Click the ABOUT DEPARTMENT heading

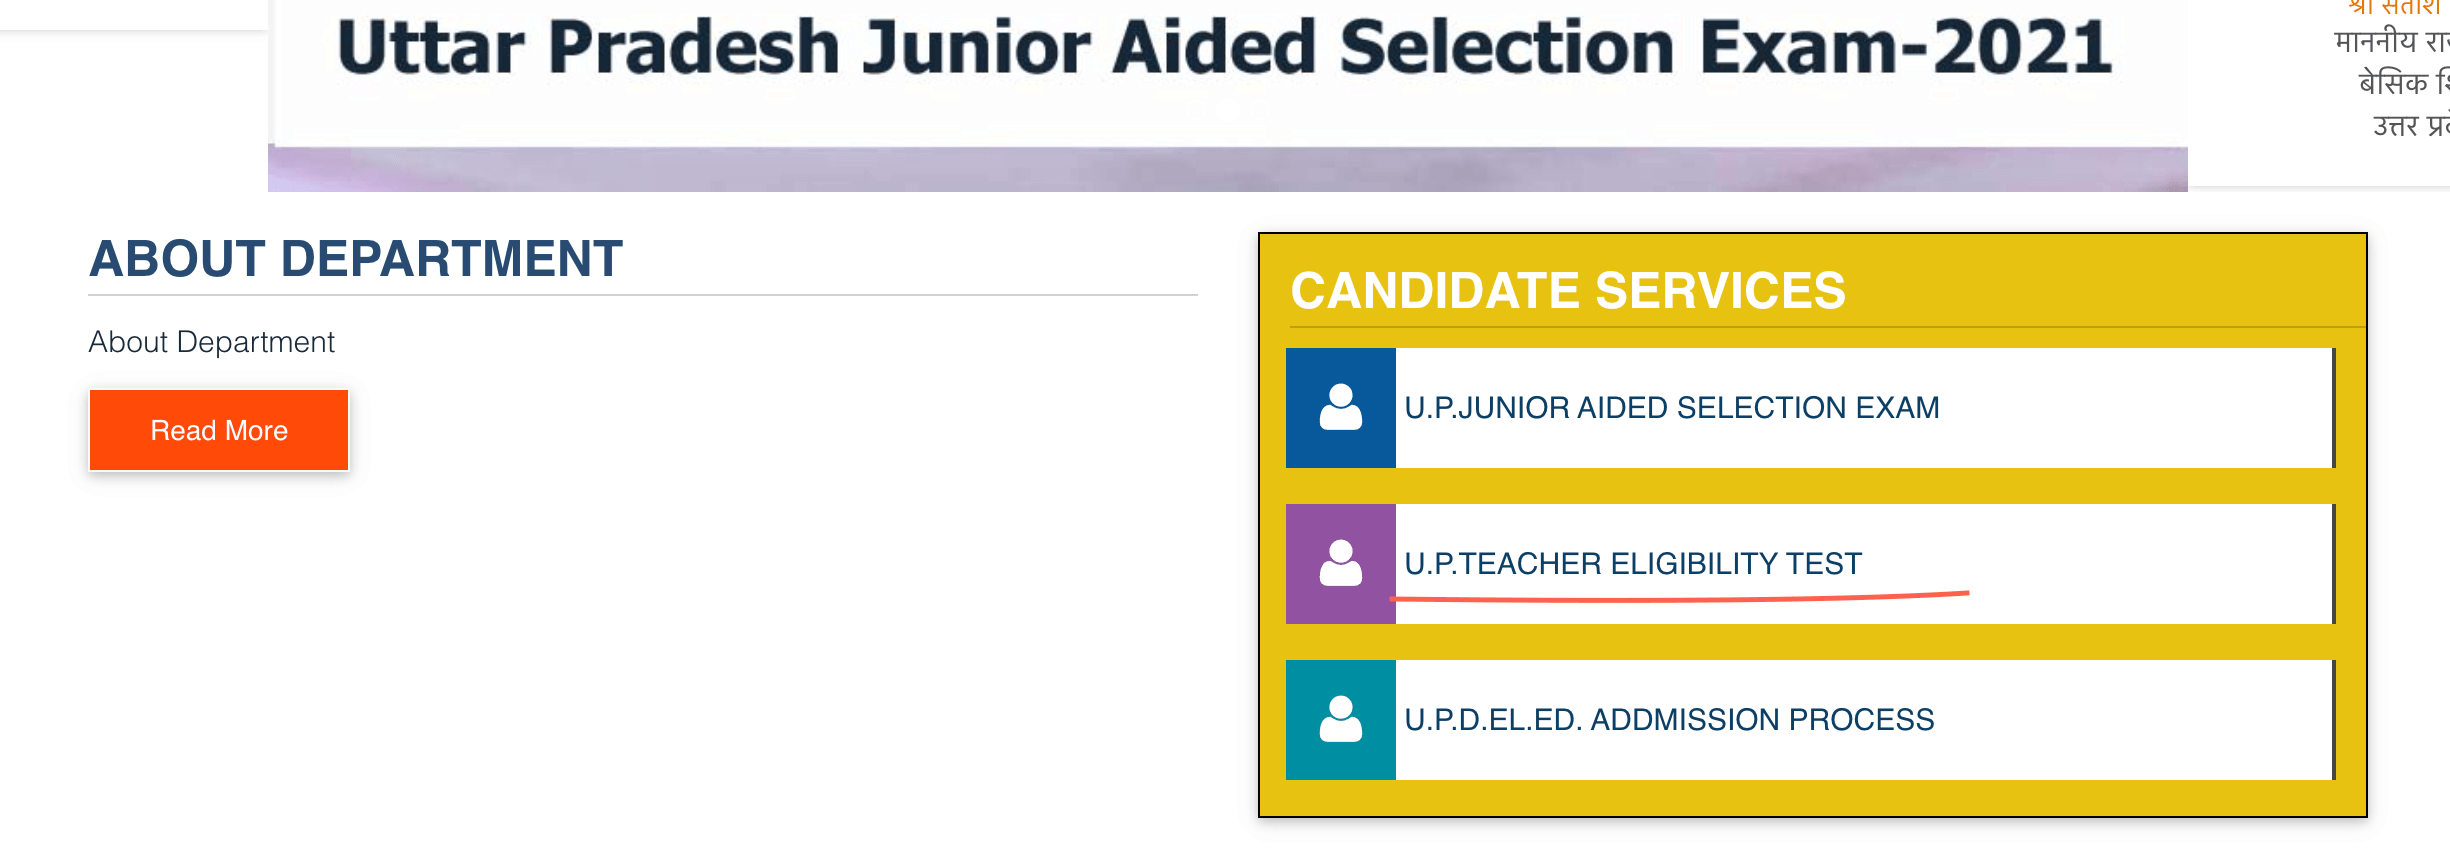coord(356,259)
